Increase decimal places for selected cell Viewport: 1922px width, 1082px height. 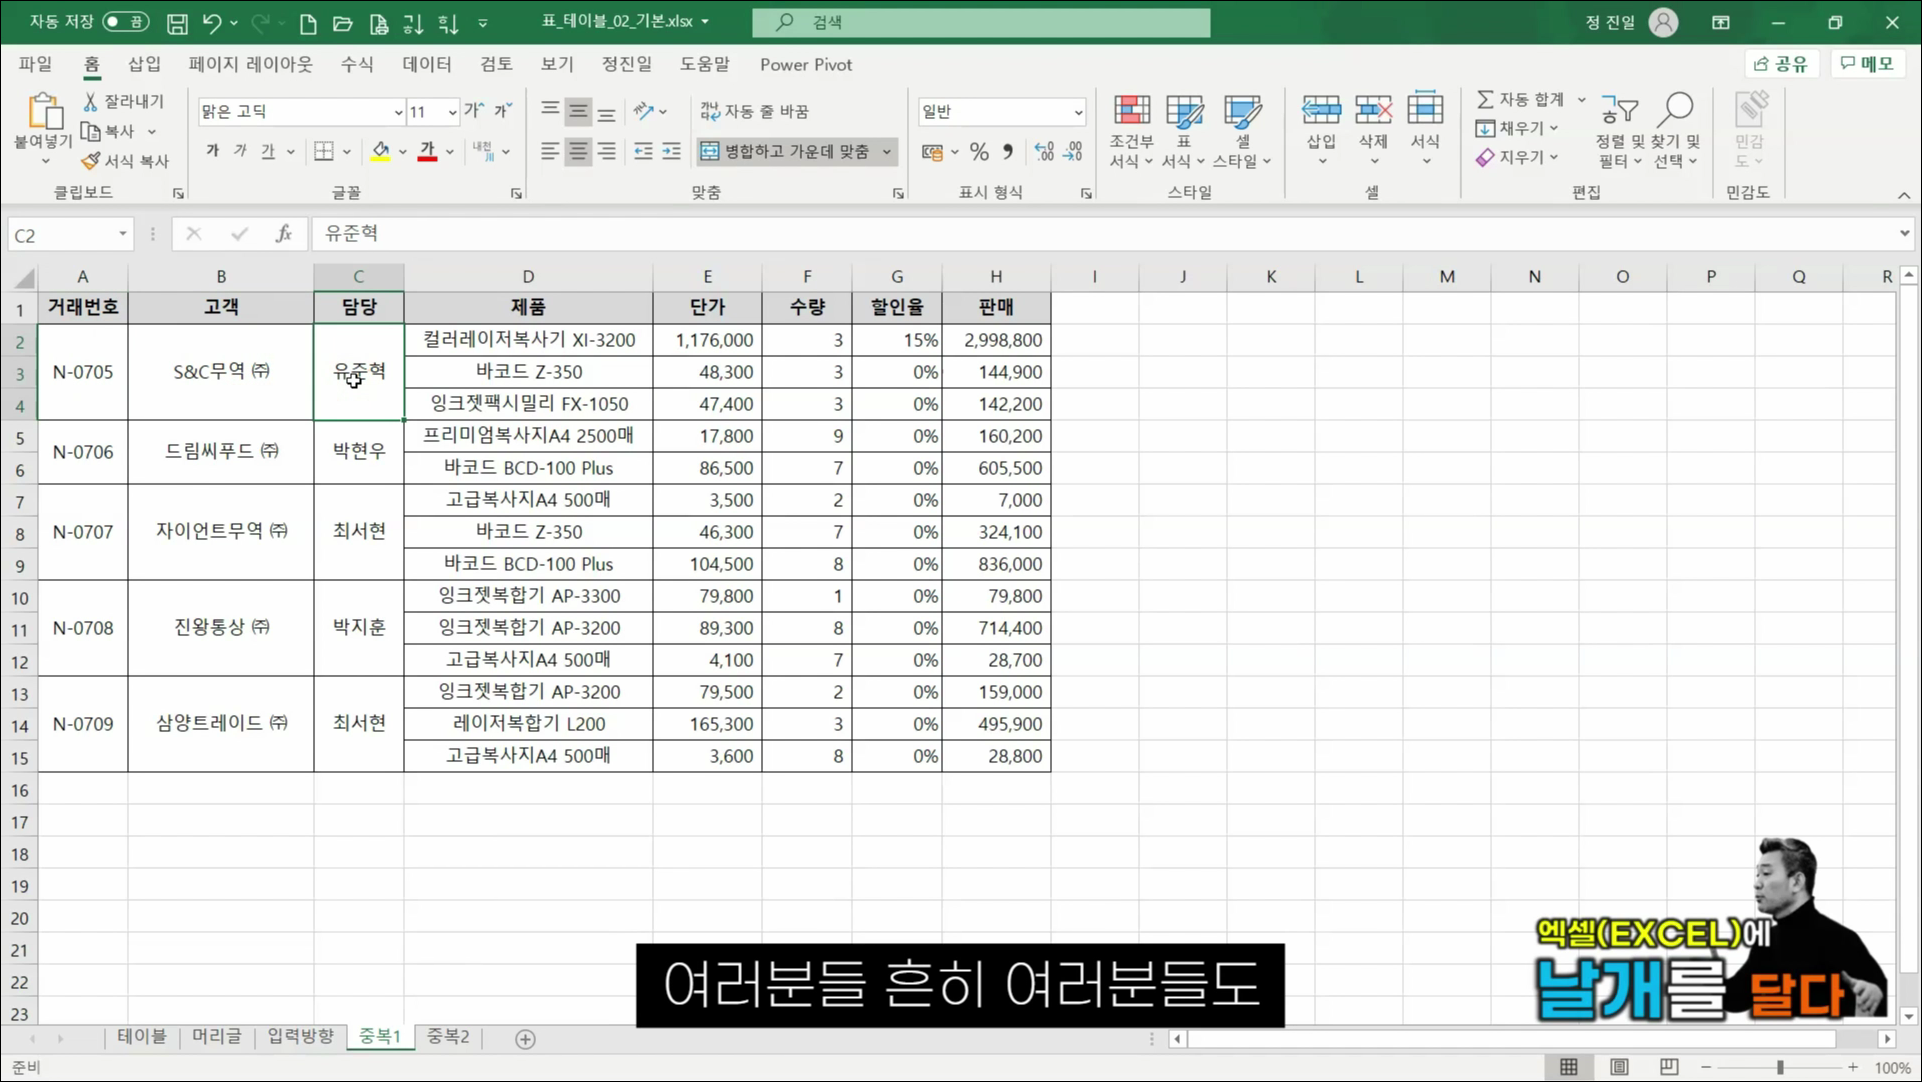(1043, 151)
